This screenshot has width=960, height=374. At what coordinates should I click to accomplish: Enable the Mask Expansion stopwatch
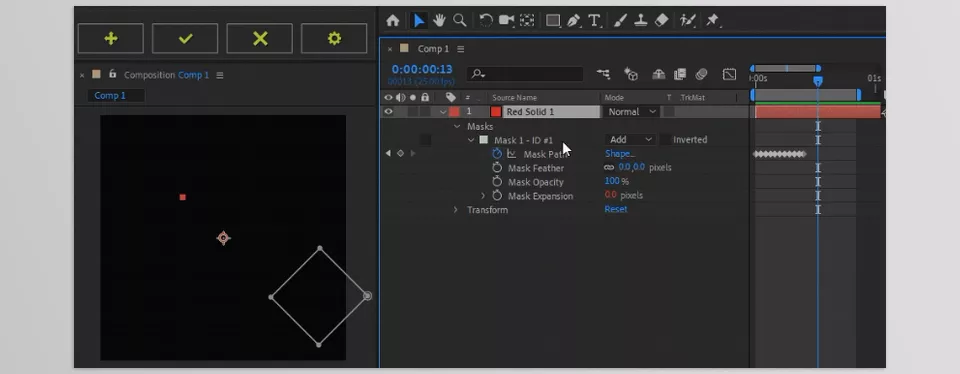[x=497, y=196]
